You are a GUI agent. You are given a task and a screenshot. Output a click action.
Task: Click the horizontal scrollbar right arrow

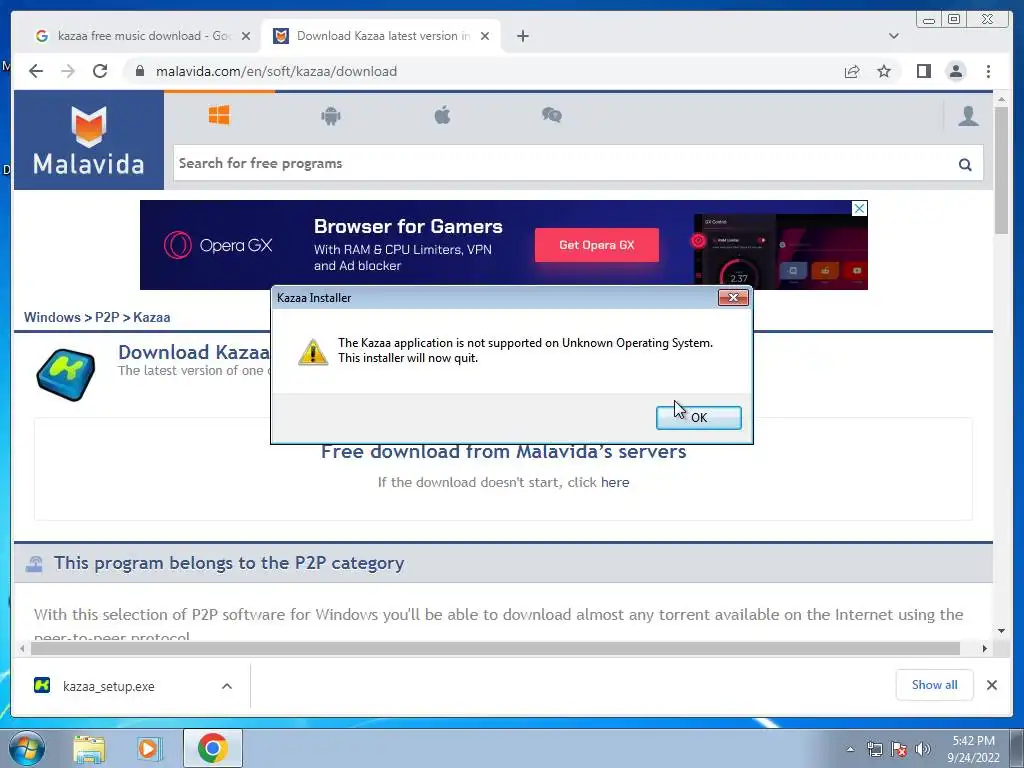[984, 648]
